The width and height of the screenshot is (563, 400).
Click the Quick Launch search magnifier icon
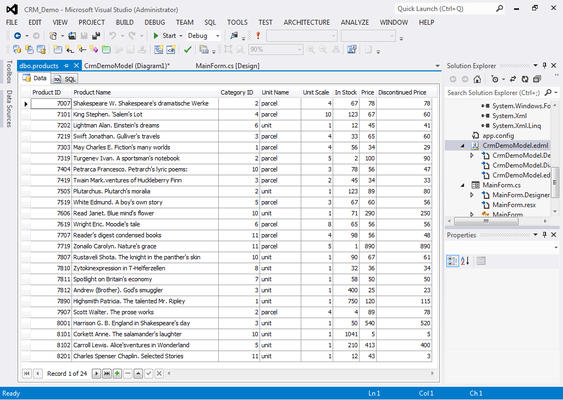pos(499,9)
